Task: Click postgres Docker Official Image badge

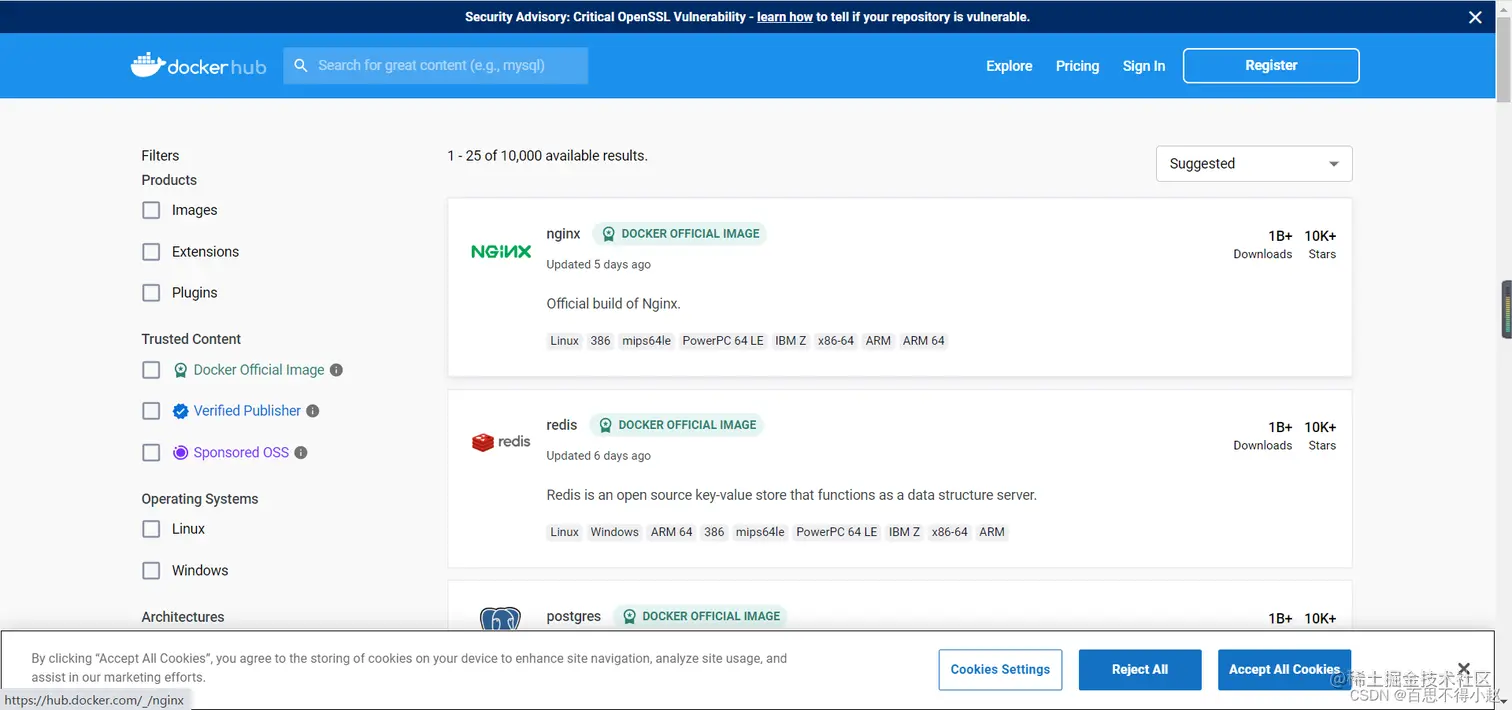Action: [x=700, y=616]
